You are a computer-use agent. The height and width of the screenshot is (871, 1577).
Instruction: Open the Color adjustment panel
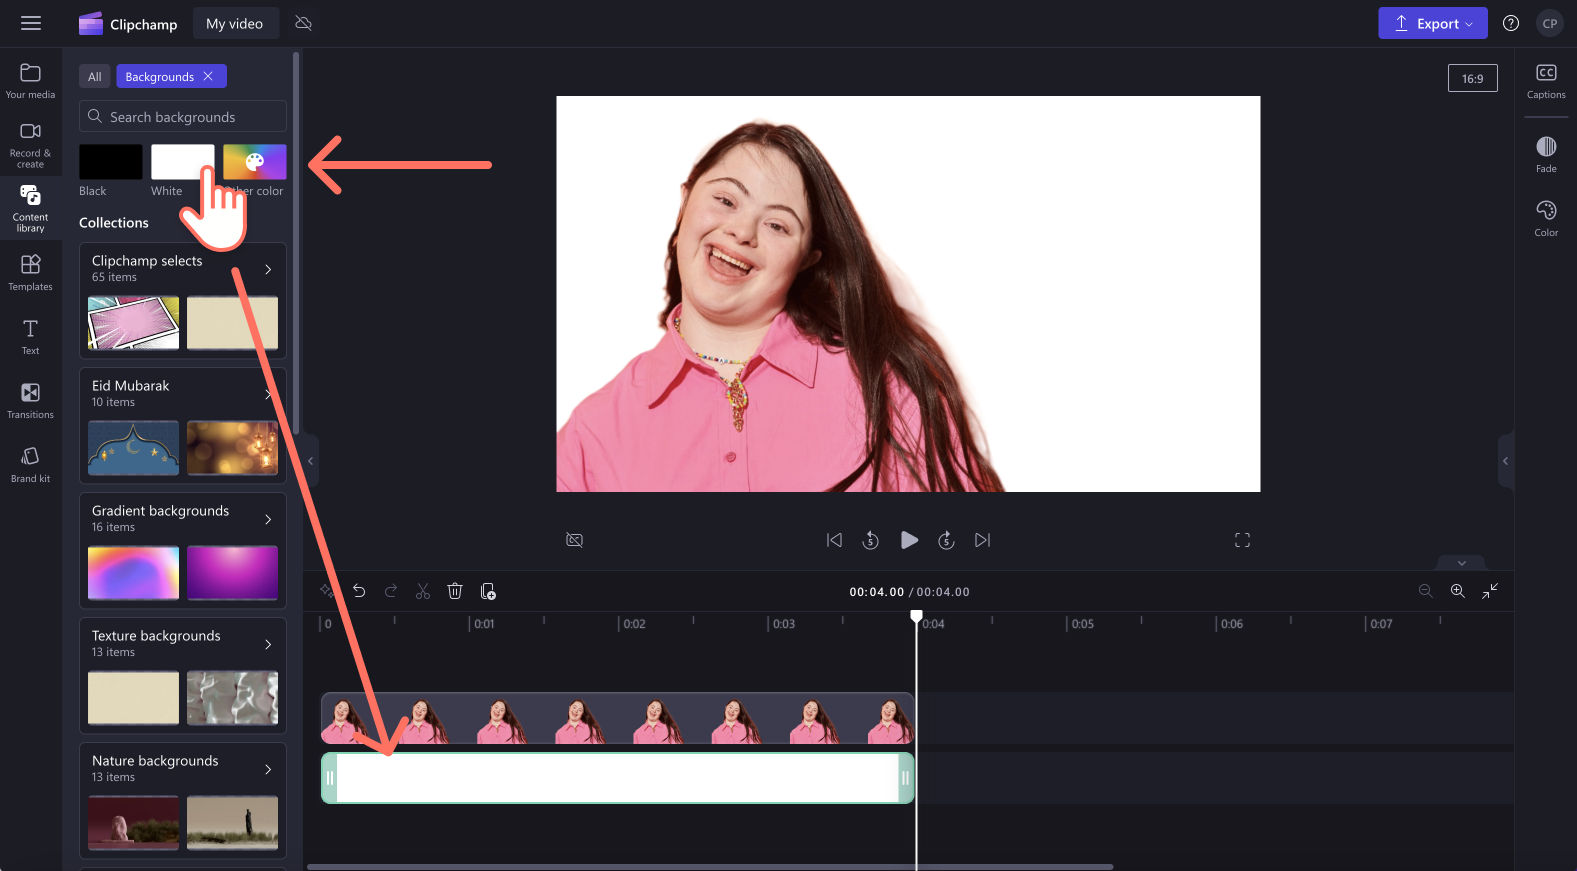[1546, 218]
